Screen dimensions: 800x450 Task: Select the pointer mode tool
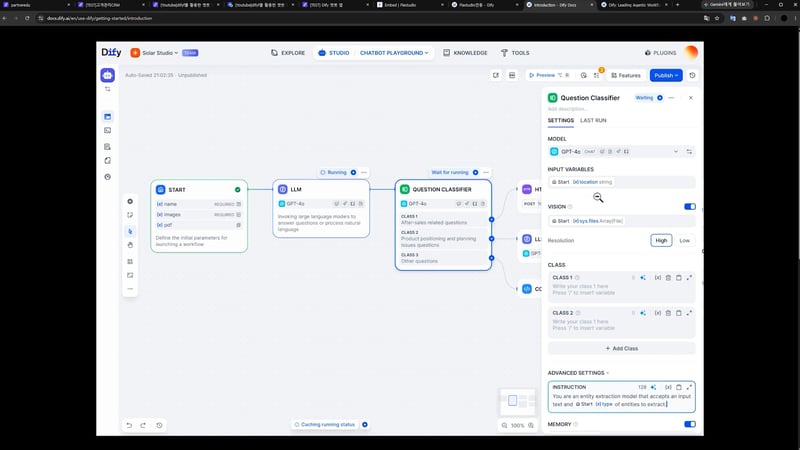[130, 232]
